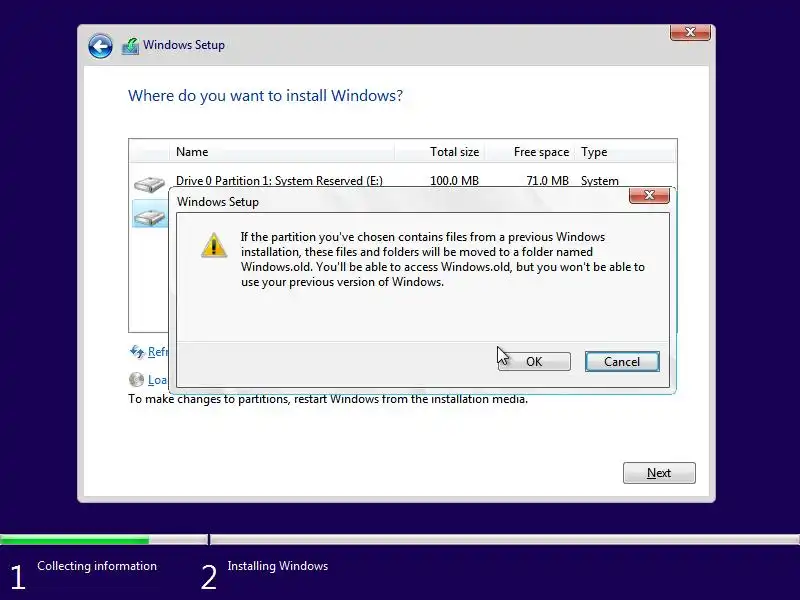Image resolution: width=800 pixels, height=600 pixels.
Task: Select row 'Drive 0 Partition 1: System Reserved (E:)'
Action: click(403, 180)
